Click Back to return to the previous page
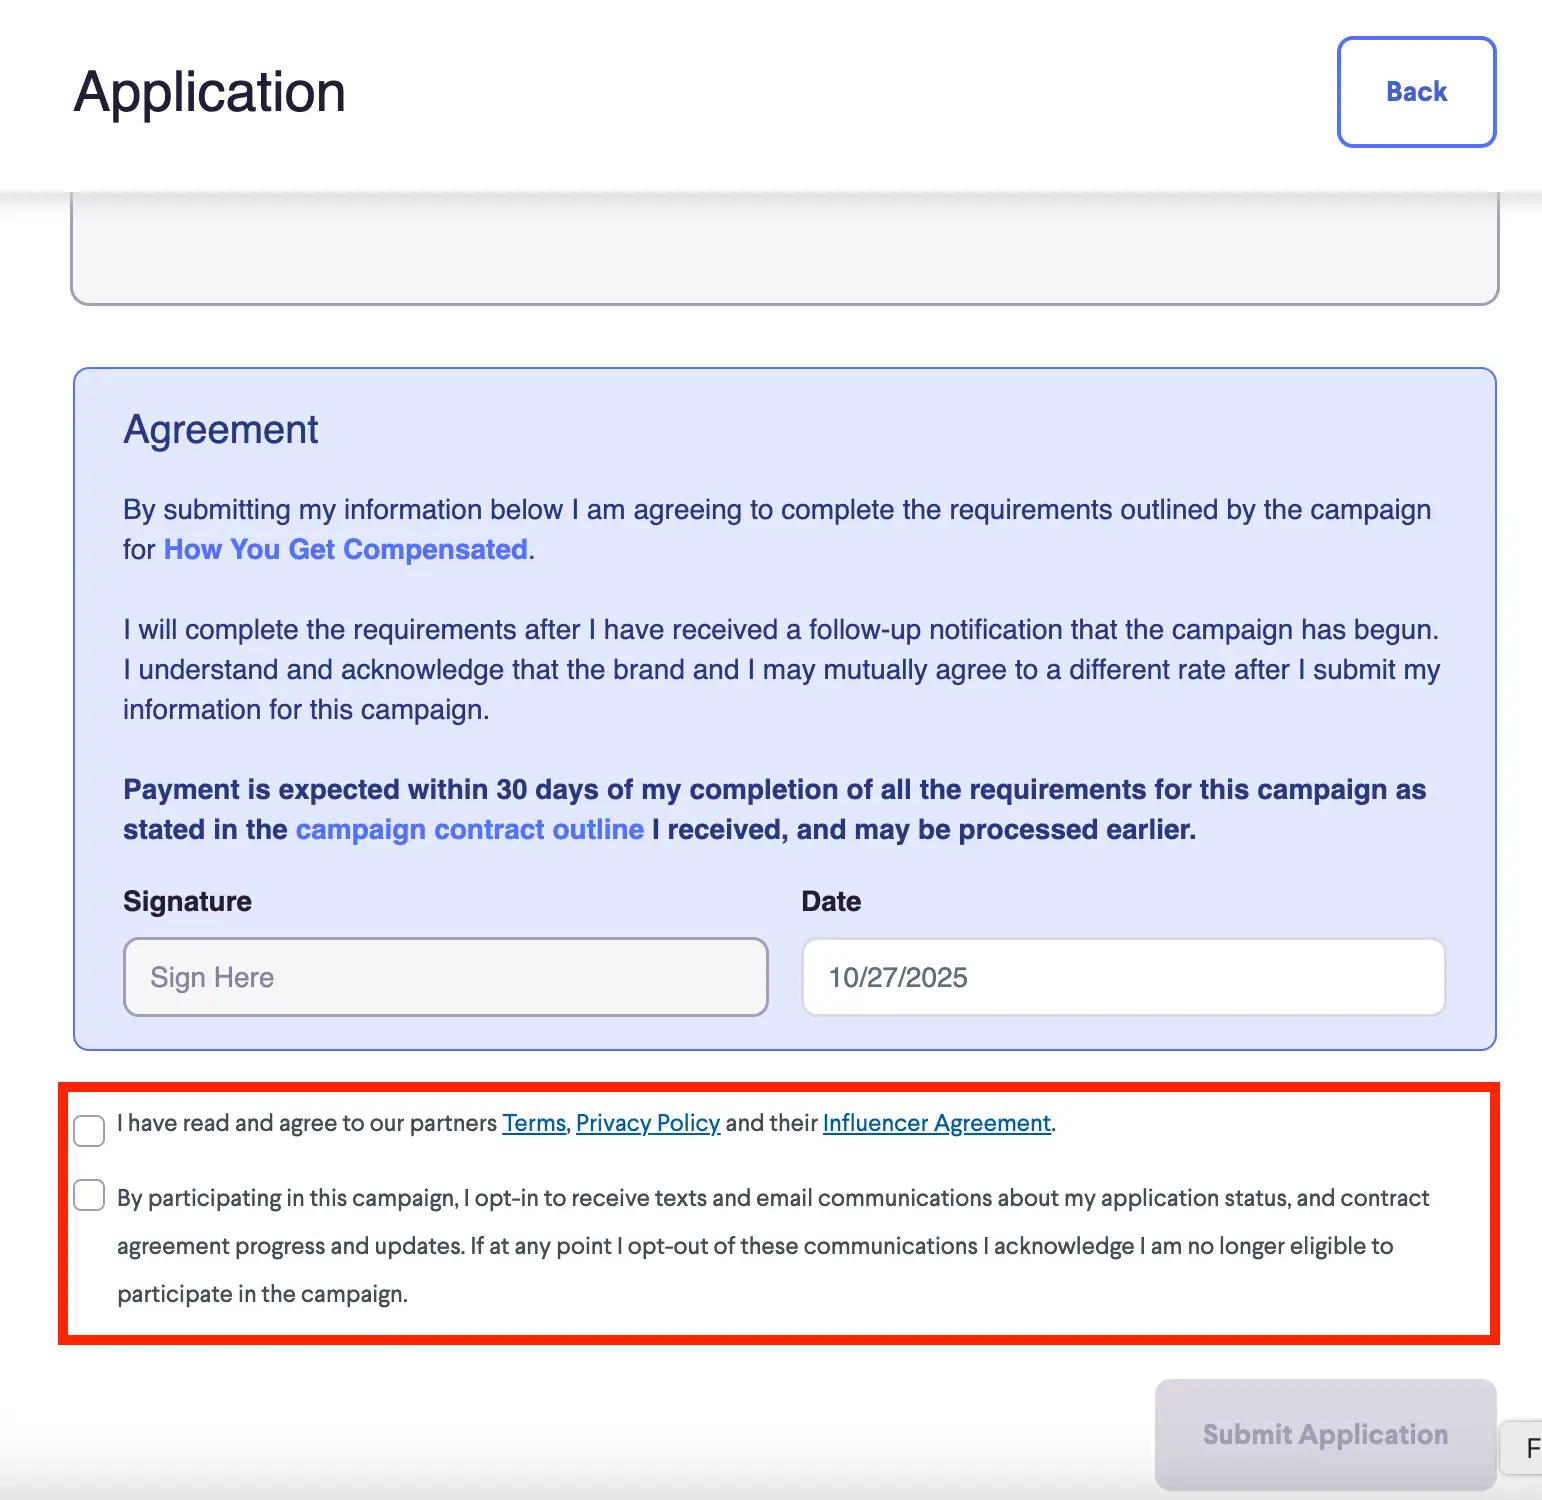 pos(1415,91)
